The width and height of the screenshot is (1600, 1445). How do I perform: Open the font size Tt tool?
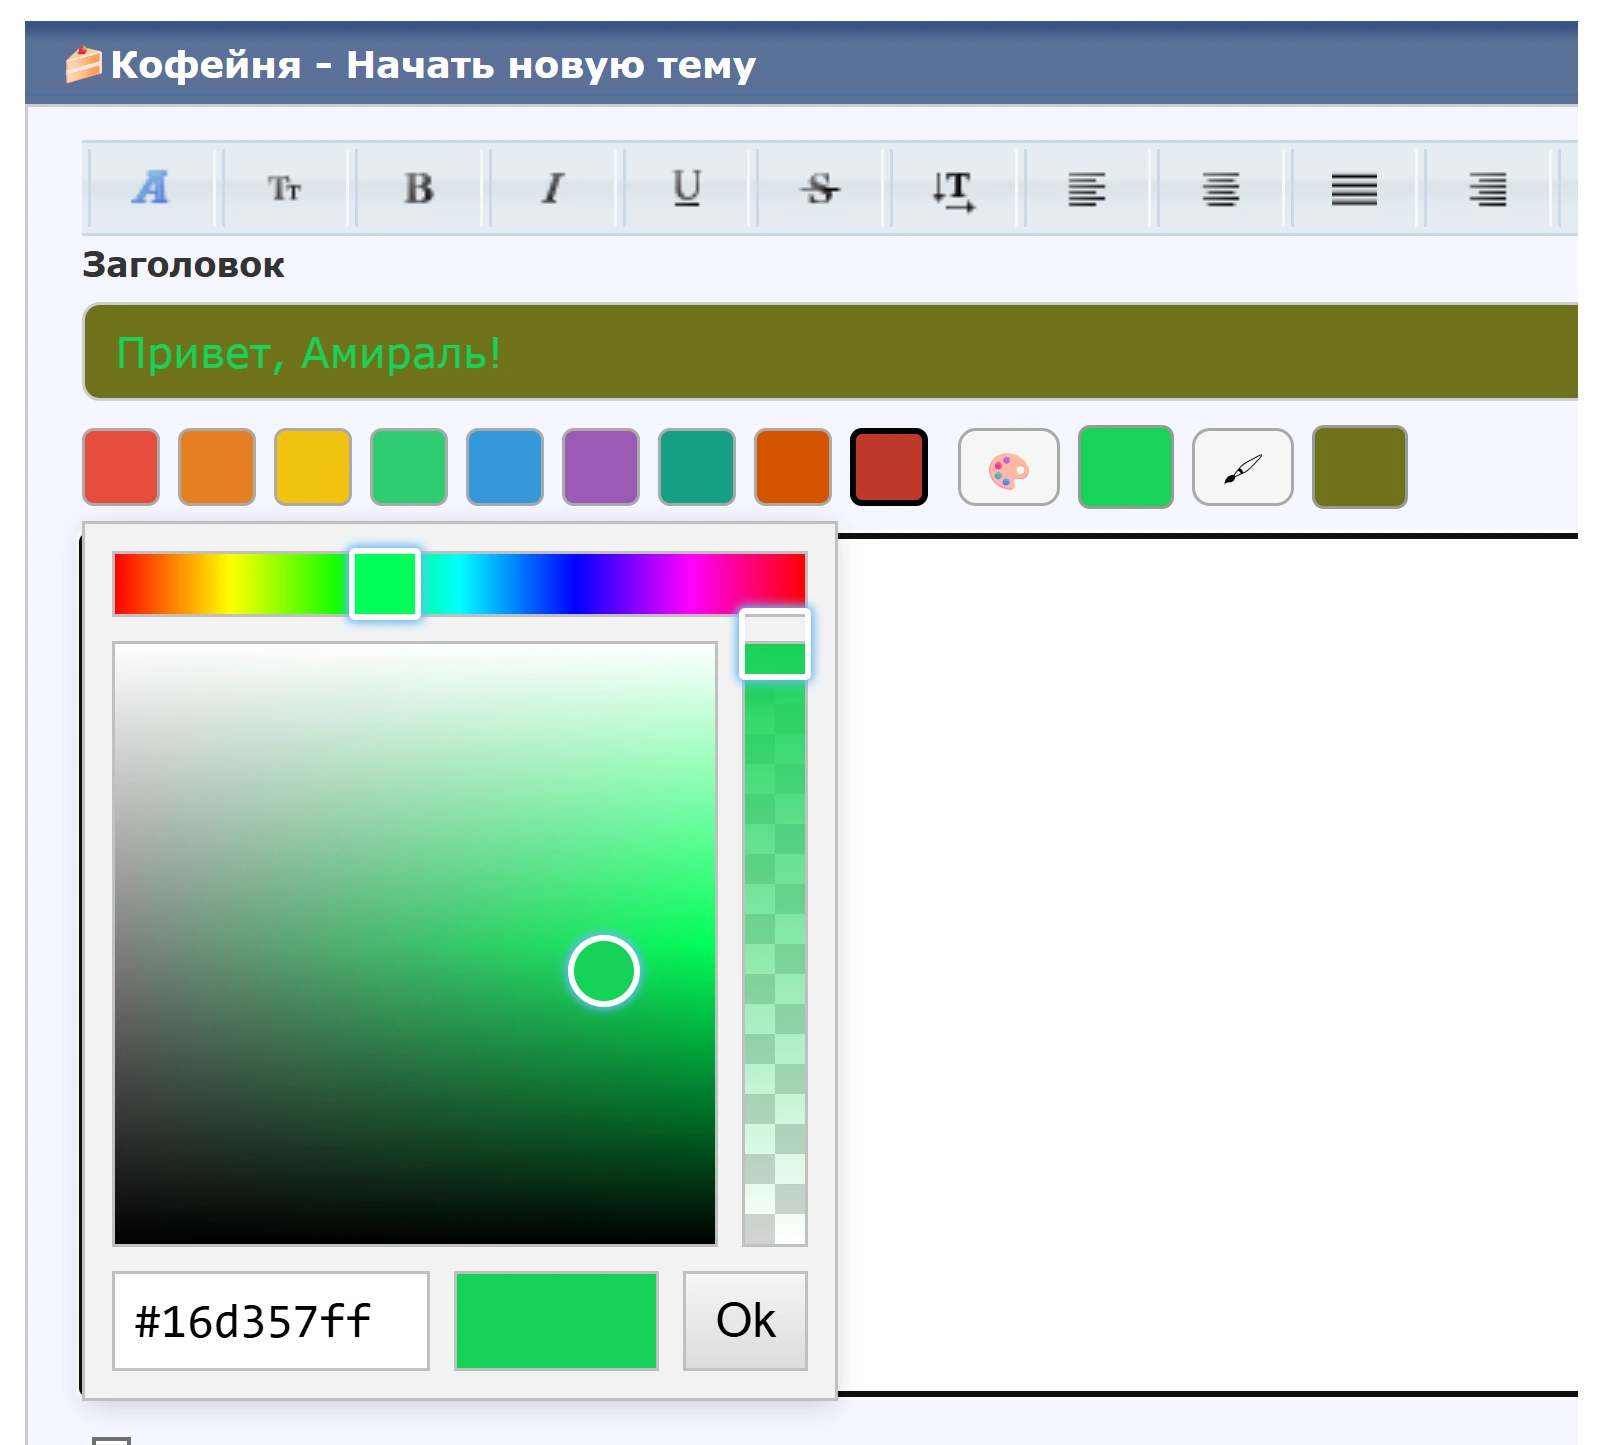(x=285, y=188)
